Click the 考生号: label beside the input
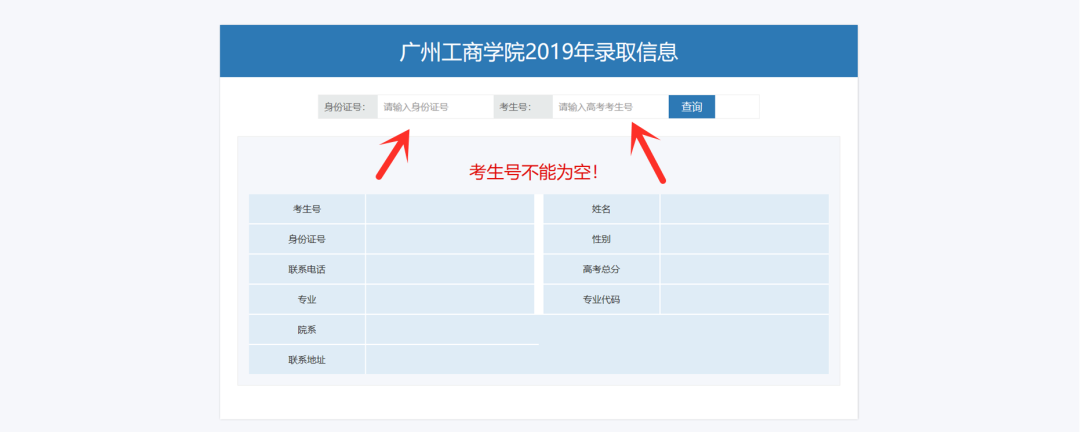This screenshot has height=432, width=1080. coord(523,107)
